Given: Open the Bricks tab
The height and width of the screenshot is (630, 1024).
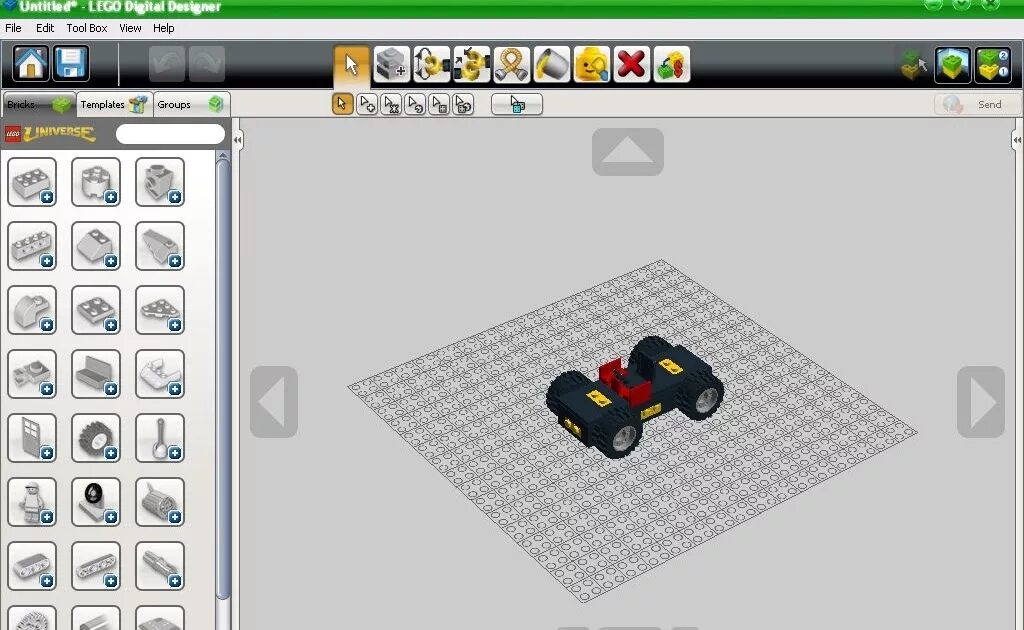Looking at the screenshot, I should click(39, 104).
